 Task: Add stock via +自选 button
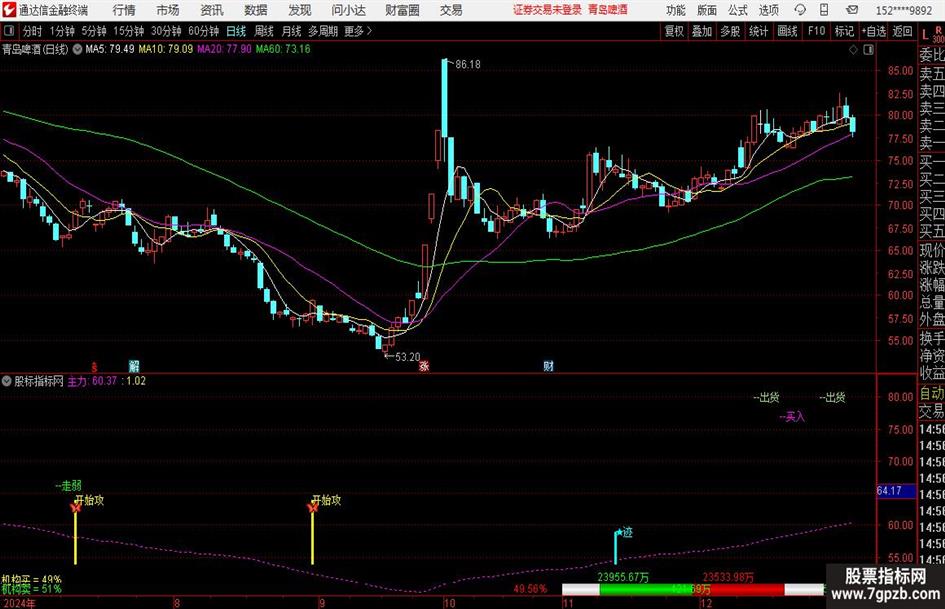[874, 31]
